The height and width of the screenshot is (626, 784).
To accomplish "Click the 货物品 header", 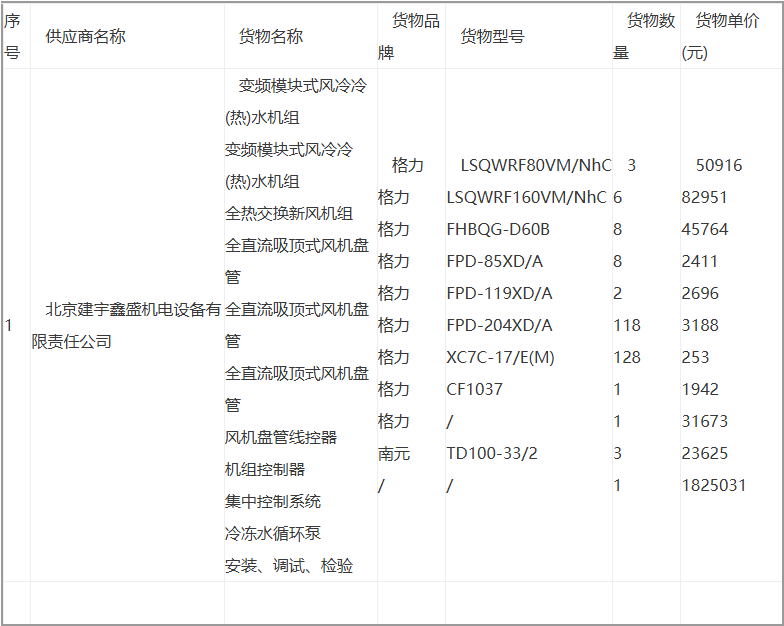I will pos(416,20).
